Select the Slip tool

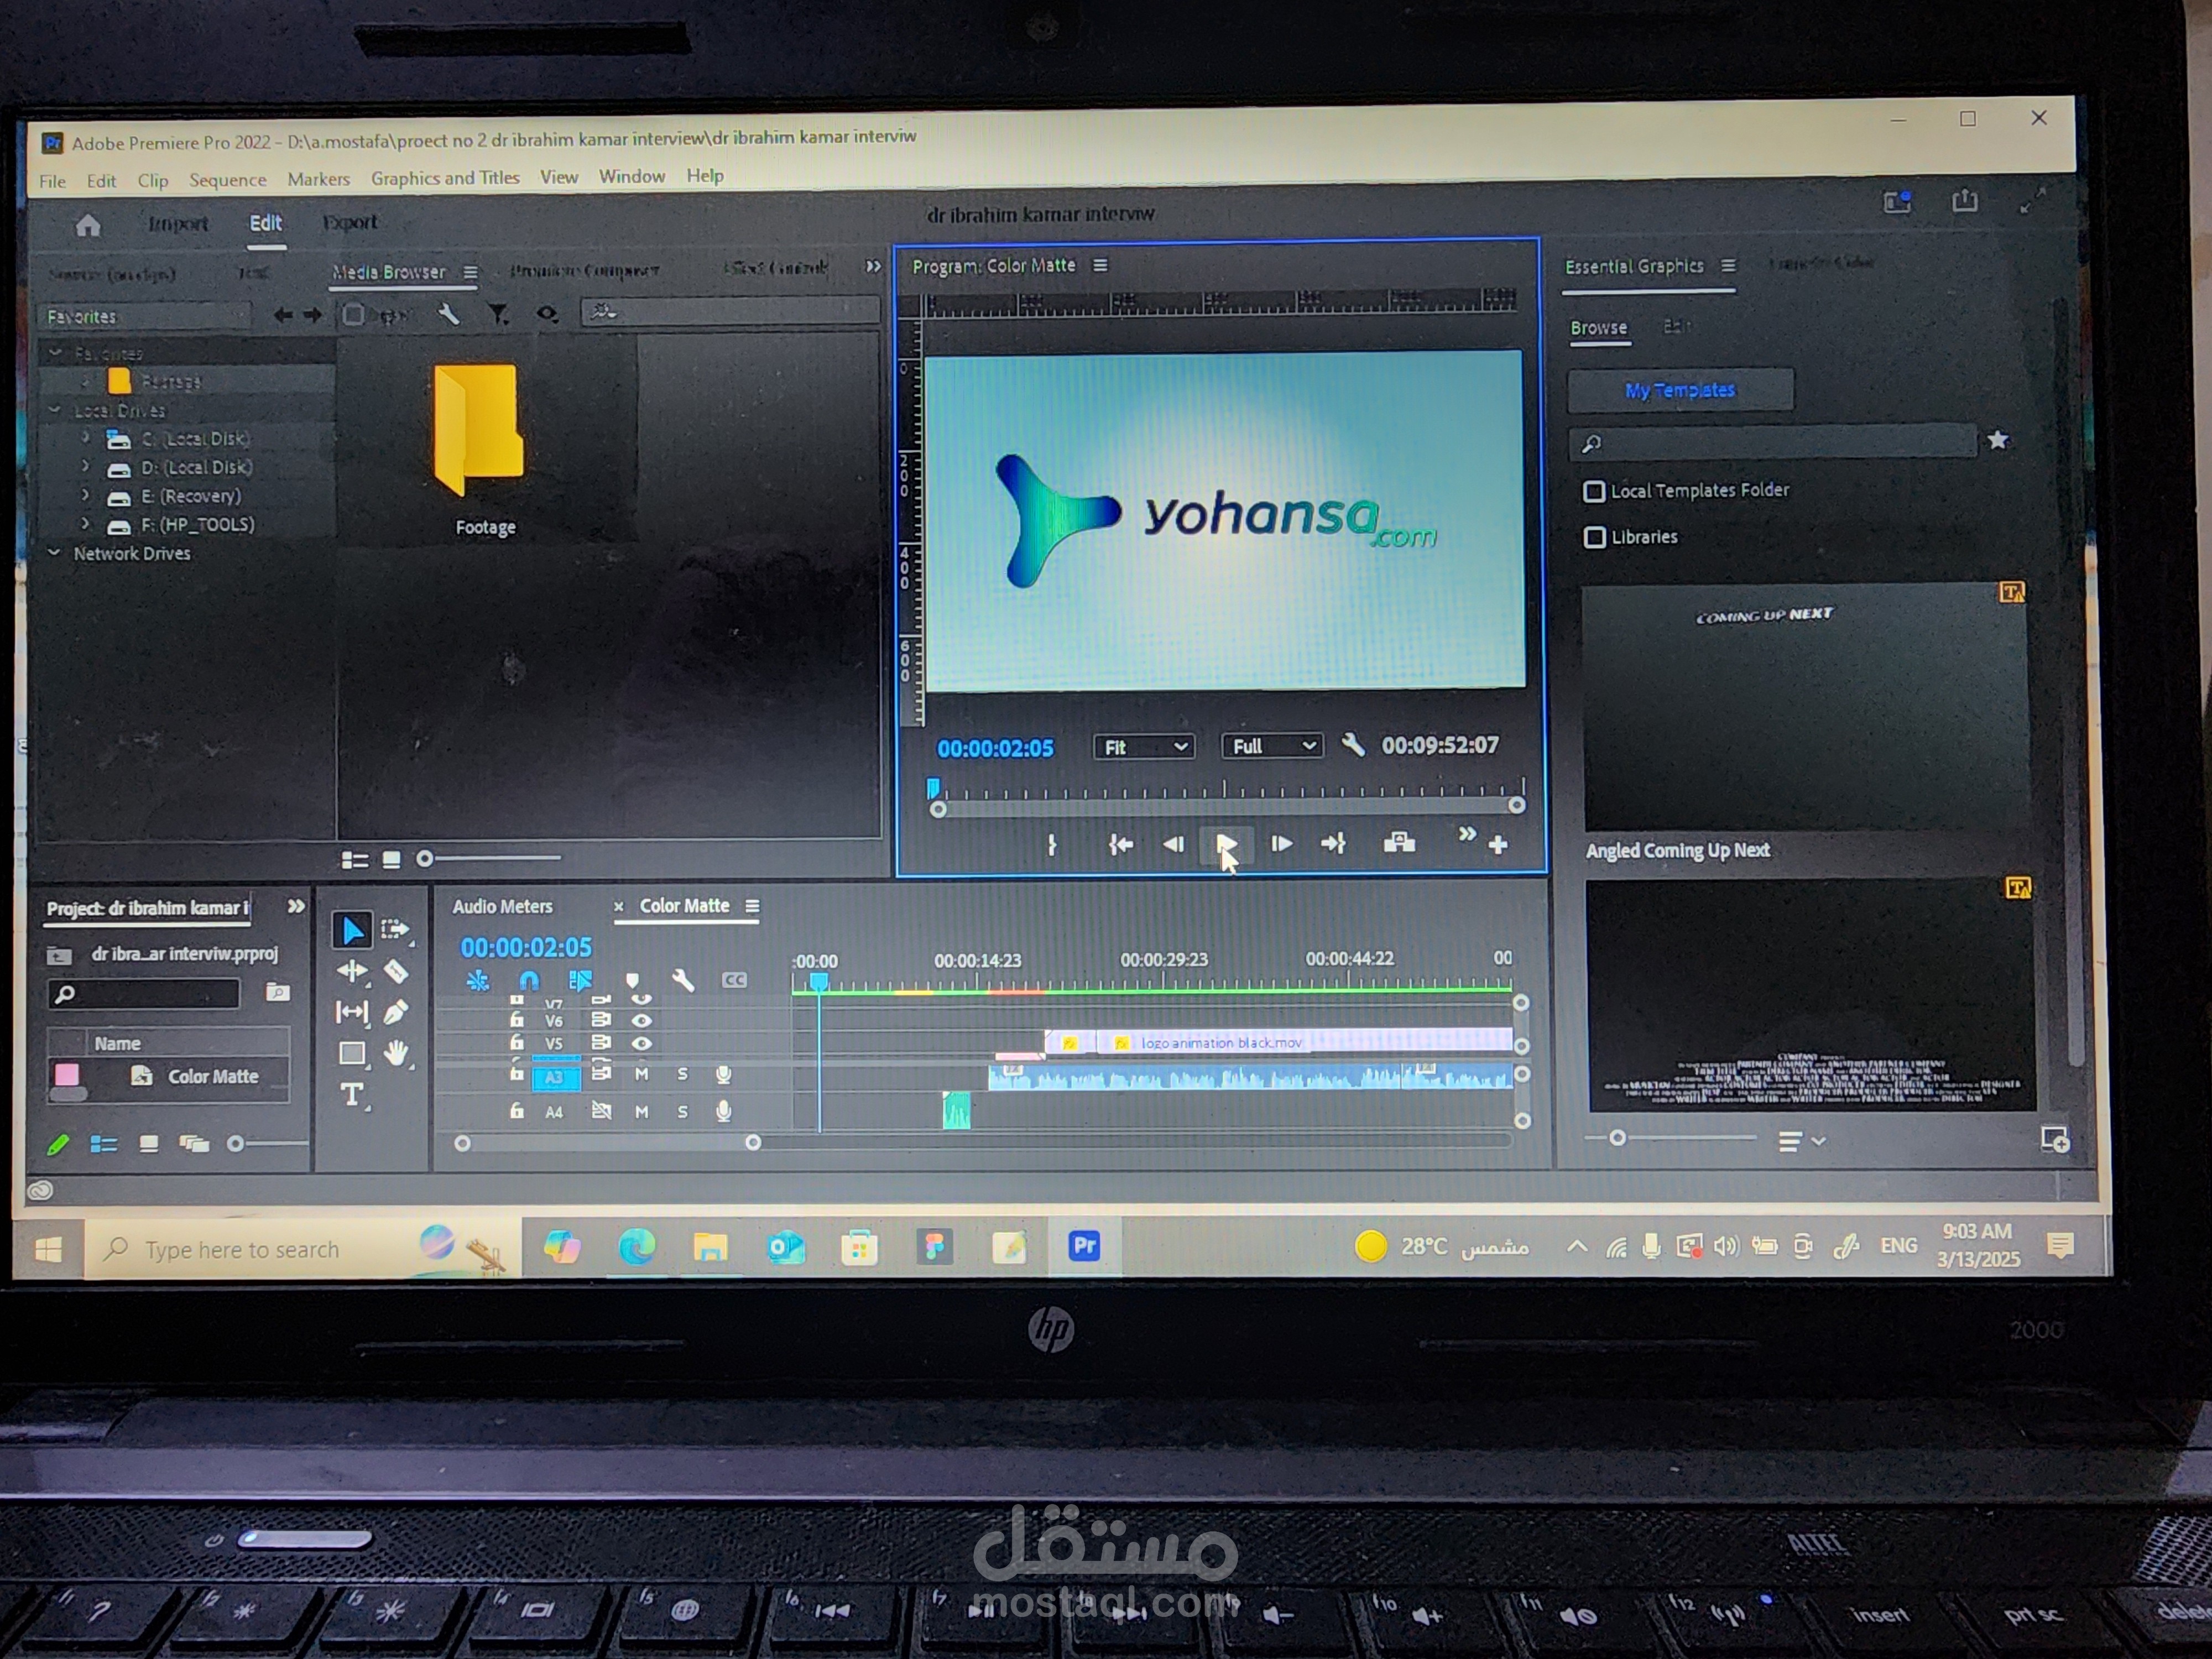pos(352,1012)
